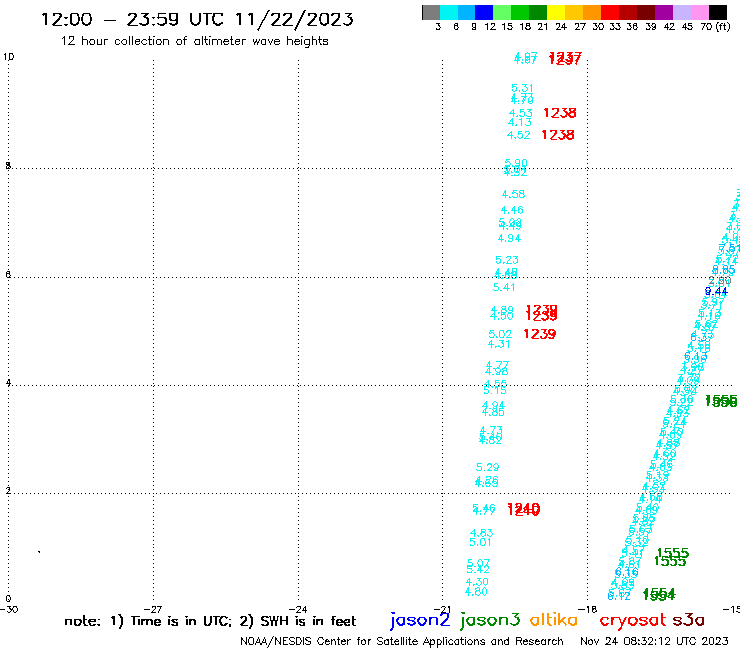This screenshot has width=740, height=650.
Task: Click the '-24' longitude axis label
Action: coord(298,609)
